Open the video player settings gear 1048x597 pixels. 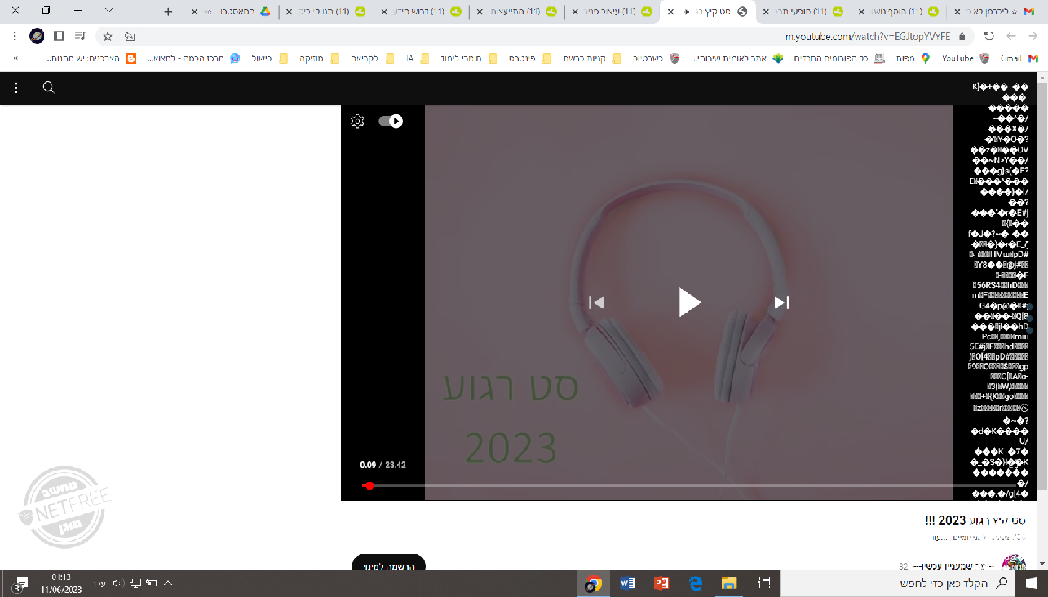(x=358, y=121)
